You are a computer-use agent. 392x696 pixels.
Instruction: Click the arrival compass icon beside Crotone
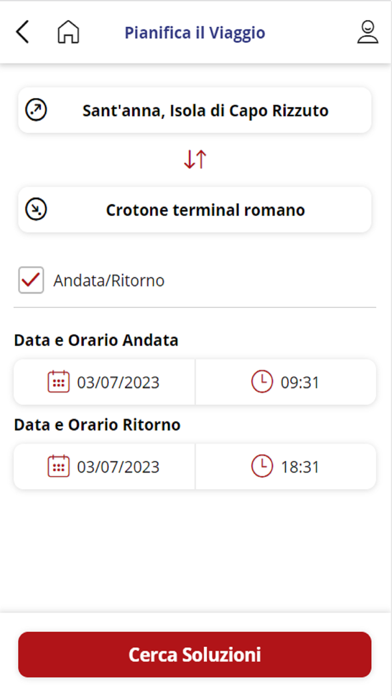point(36,210)
